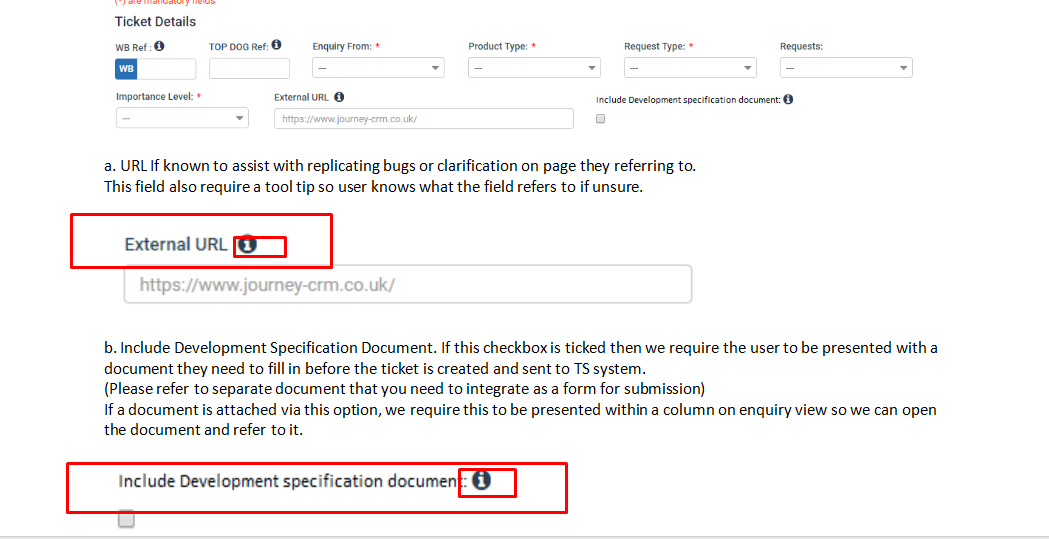Click small info icon after 'Include Development specification document:' in form

[x=789, y=99]
